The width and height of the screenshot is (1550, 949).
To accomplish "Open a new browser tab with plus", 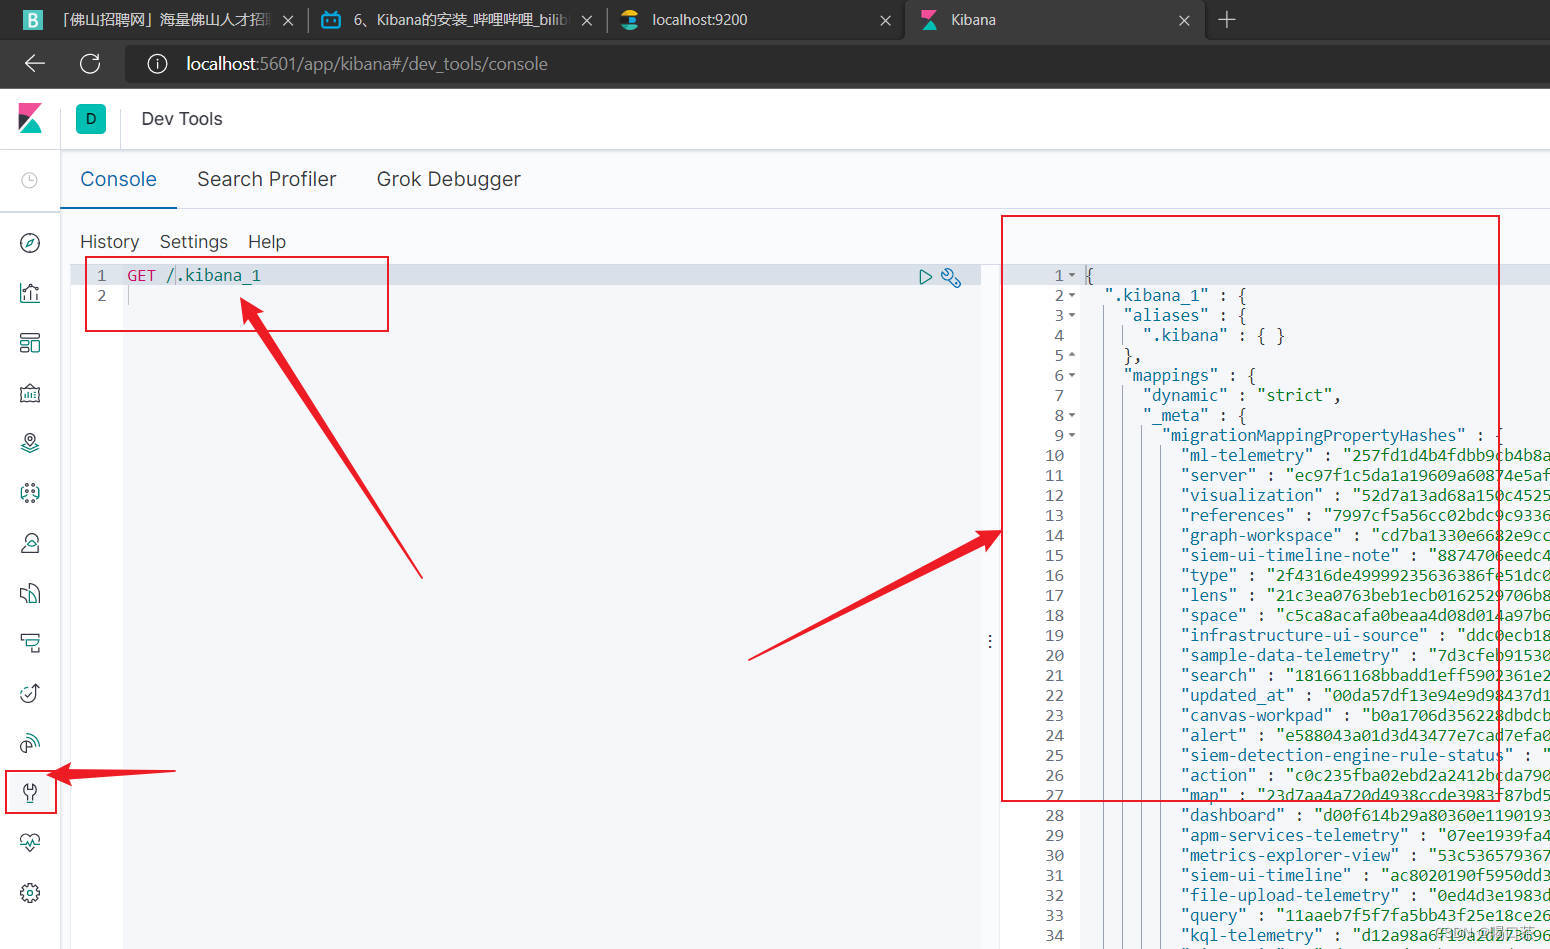I will coord(1227,20).
